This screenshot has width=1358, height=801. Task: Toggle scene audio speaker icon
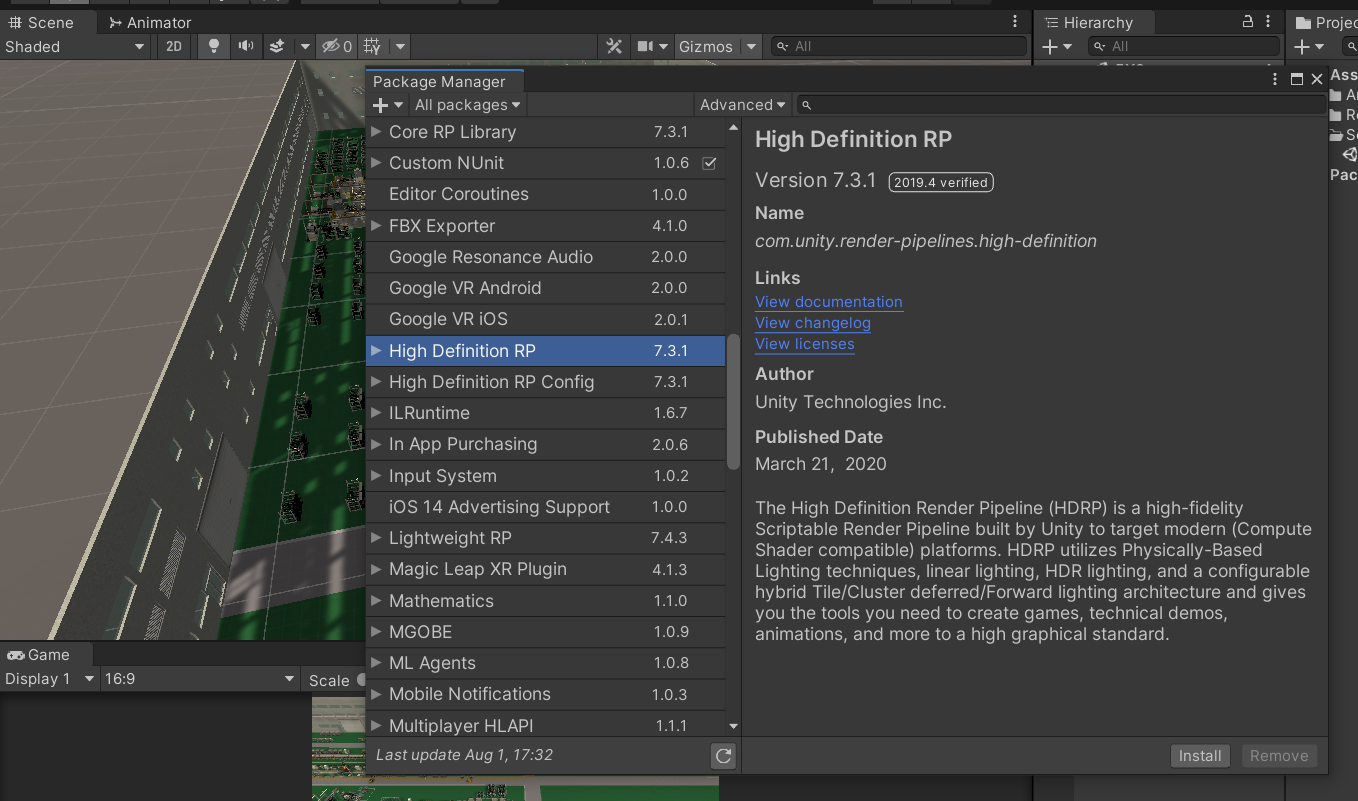(x=245, y=46)
